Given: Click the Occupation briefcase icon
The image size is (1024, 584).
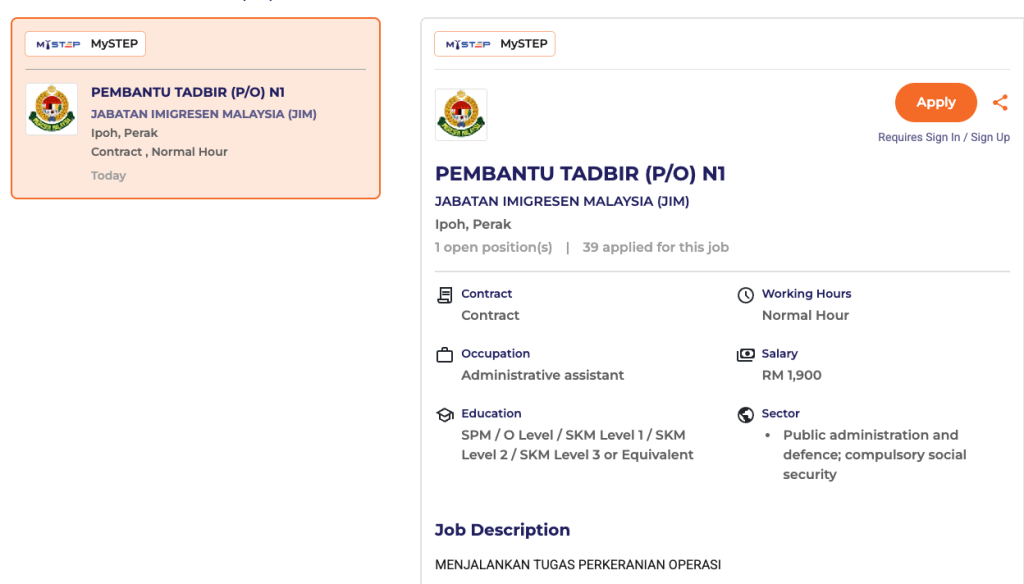Looking at the screenshot, I should [x=445, y=355].
